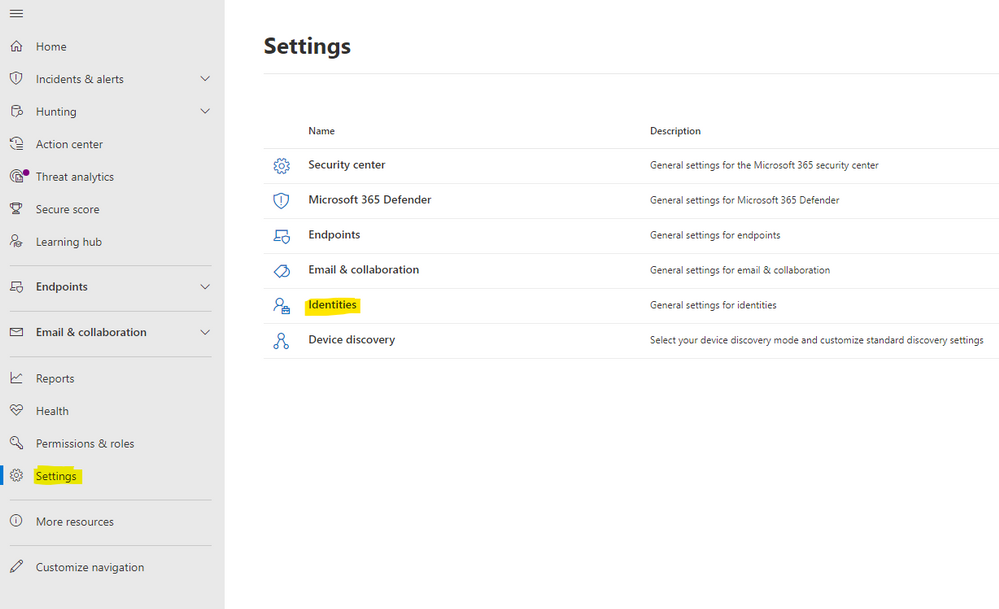
Task: Click the More resources info icon
Action: click(17, 520)
